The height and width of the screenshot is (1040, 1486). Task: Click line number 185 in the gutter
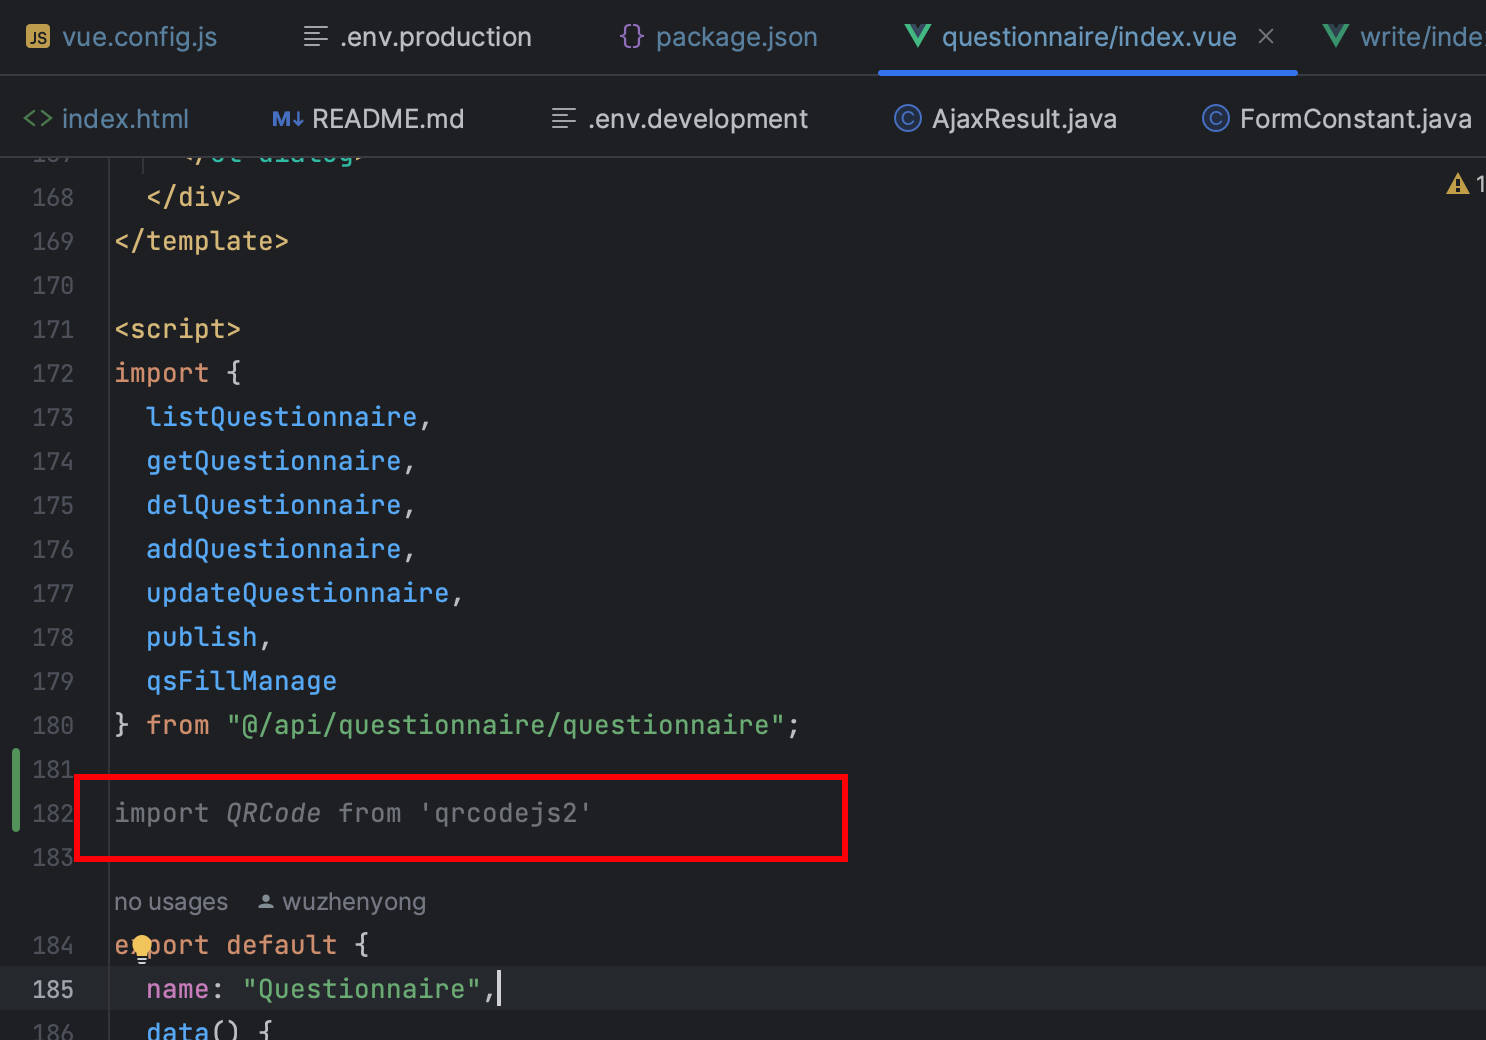pyautogui.click(x=53, y=989)
